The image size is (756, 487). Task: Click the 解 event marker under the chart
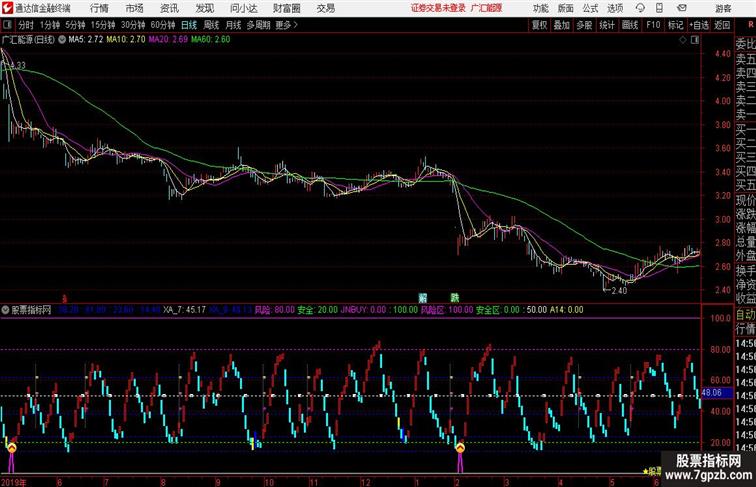click(423, 298)
